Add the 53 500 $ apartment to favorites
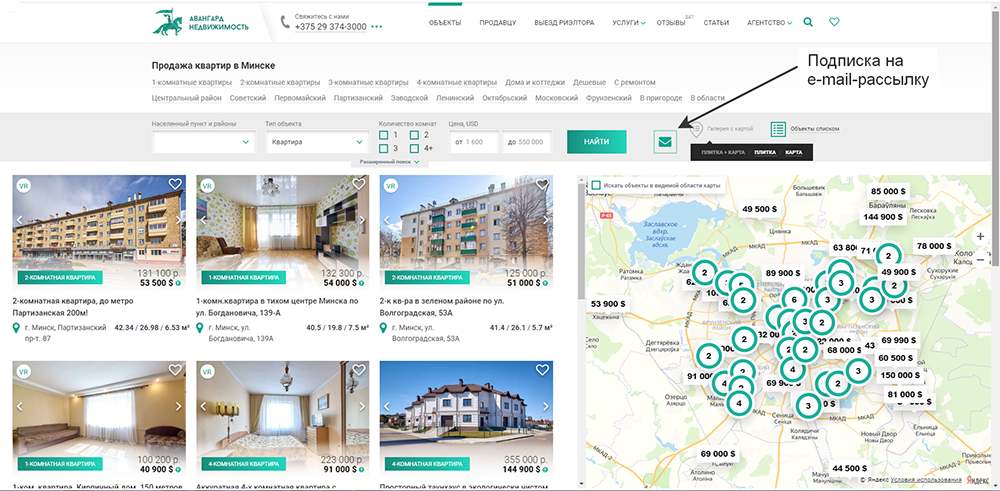Viewport: 1000px width, 491px height. coord(175,184)
